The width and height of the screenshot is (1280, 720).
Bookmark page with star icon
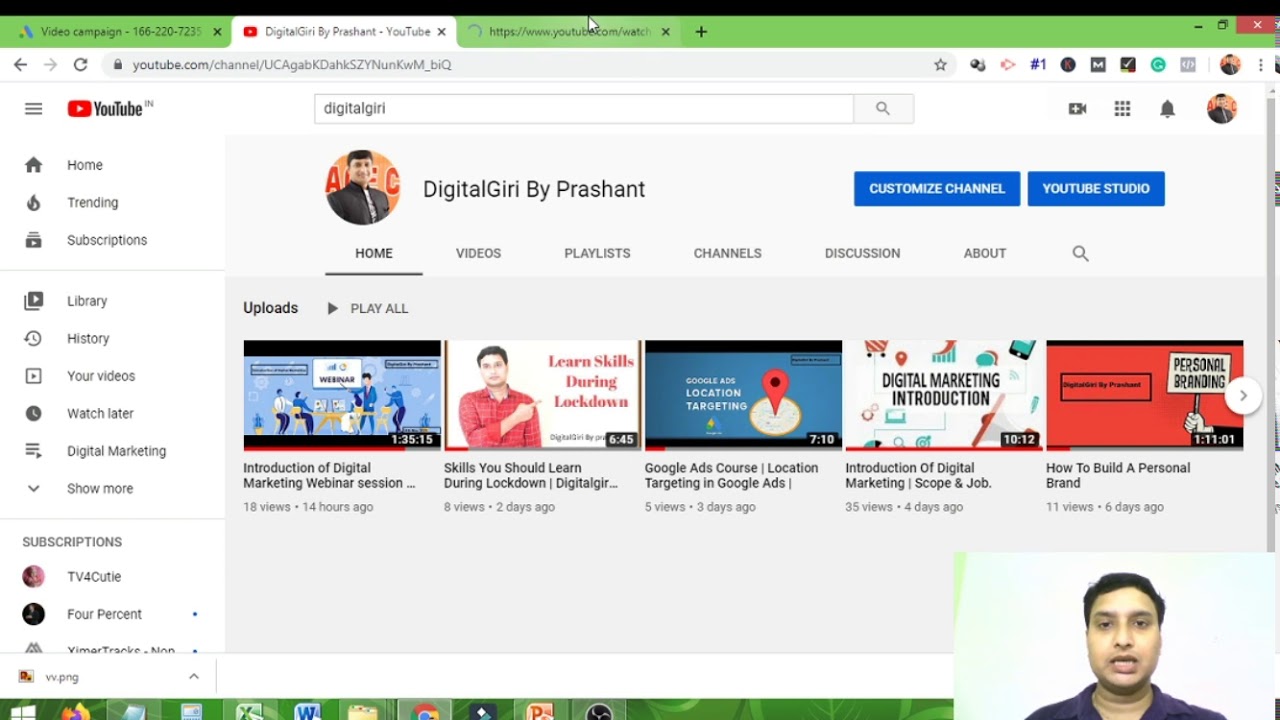point(940,64)
